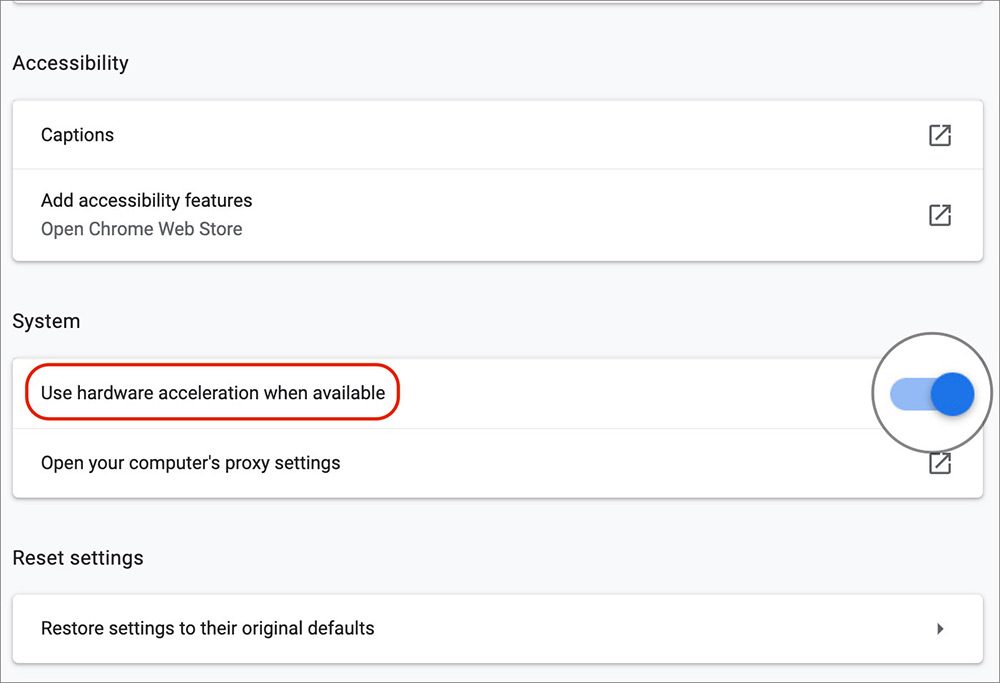Click the external link icon beside Captions

[x=940, y=135]
